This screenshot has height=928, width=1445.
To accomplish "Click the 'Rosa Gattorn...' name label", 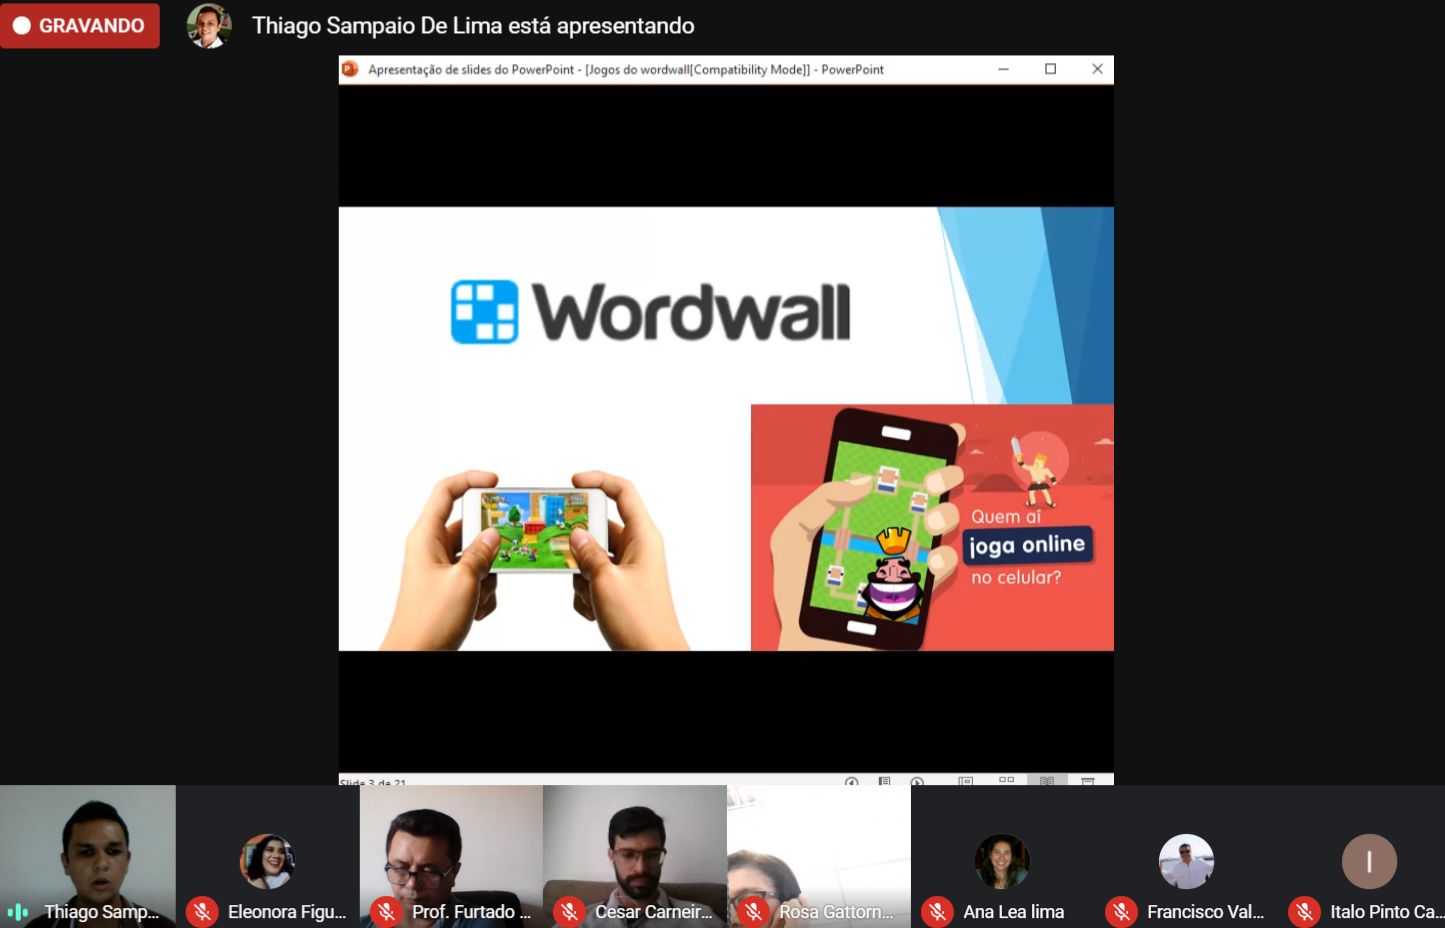I will click(x=836, y=912).
